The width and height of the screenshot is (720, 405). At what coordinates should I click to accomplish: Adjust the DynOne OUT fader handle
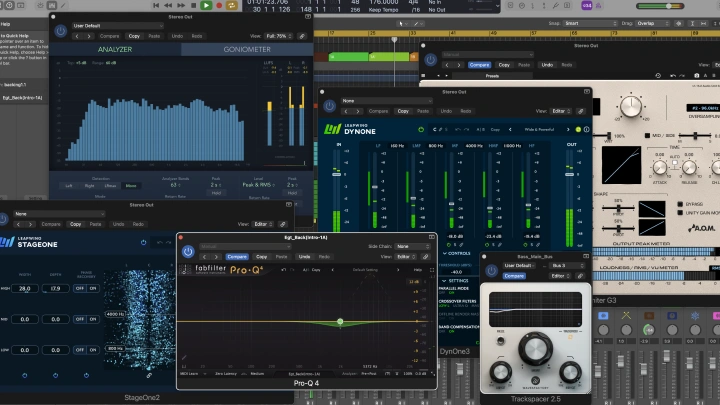click(569, 174)
